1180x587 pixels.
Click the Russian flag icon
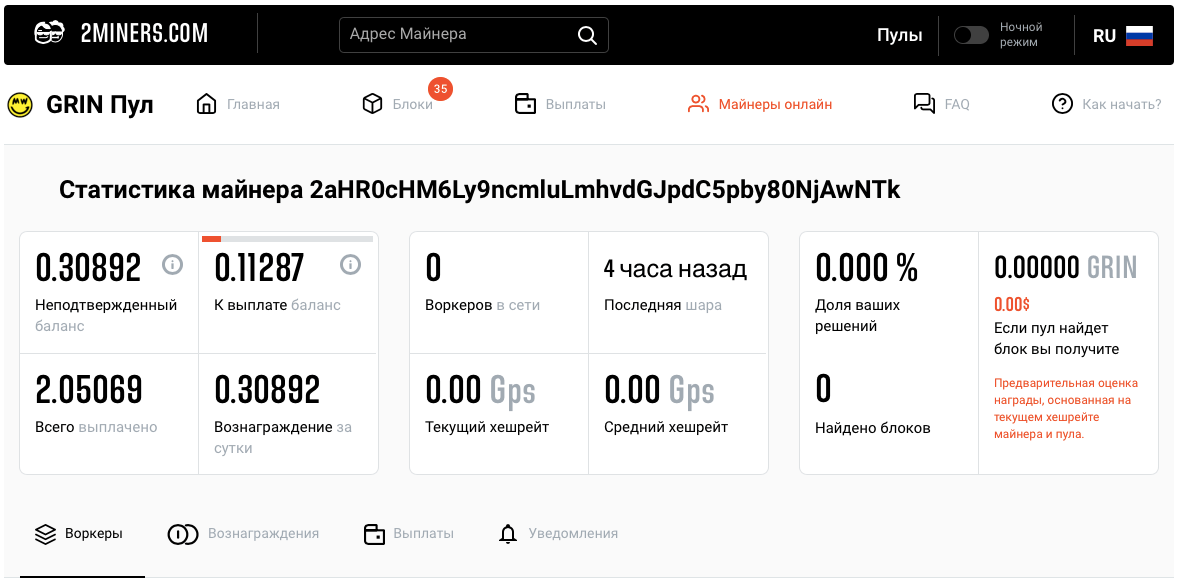tap(1139, 35)
